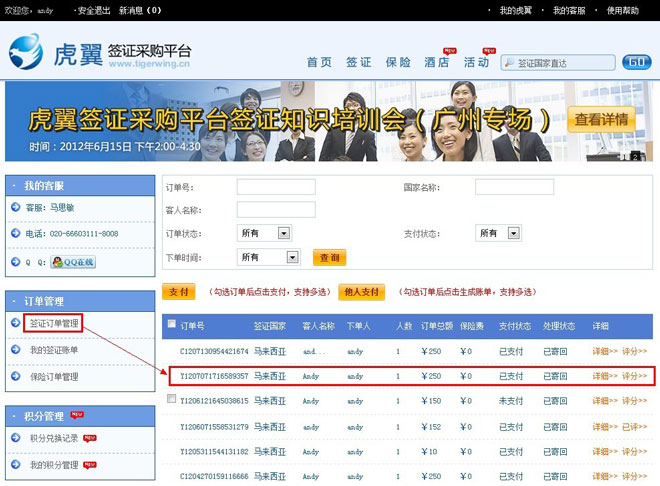Screen dimensions: 660x486
Task: Click the arrow icon beside 客服: 马思敏
Action: tap(16, 207)
